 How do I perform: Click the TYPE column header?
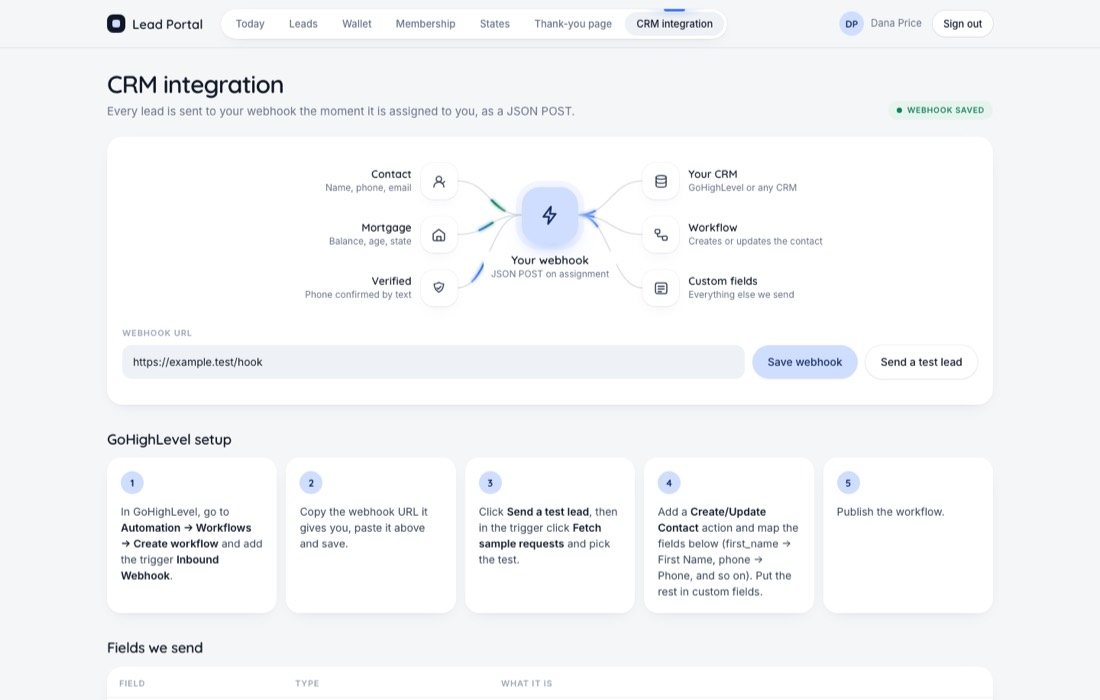click(307, 683)
